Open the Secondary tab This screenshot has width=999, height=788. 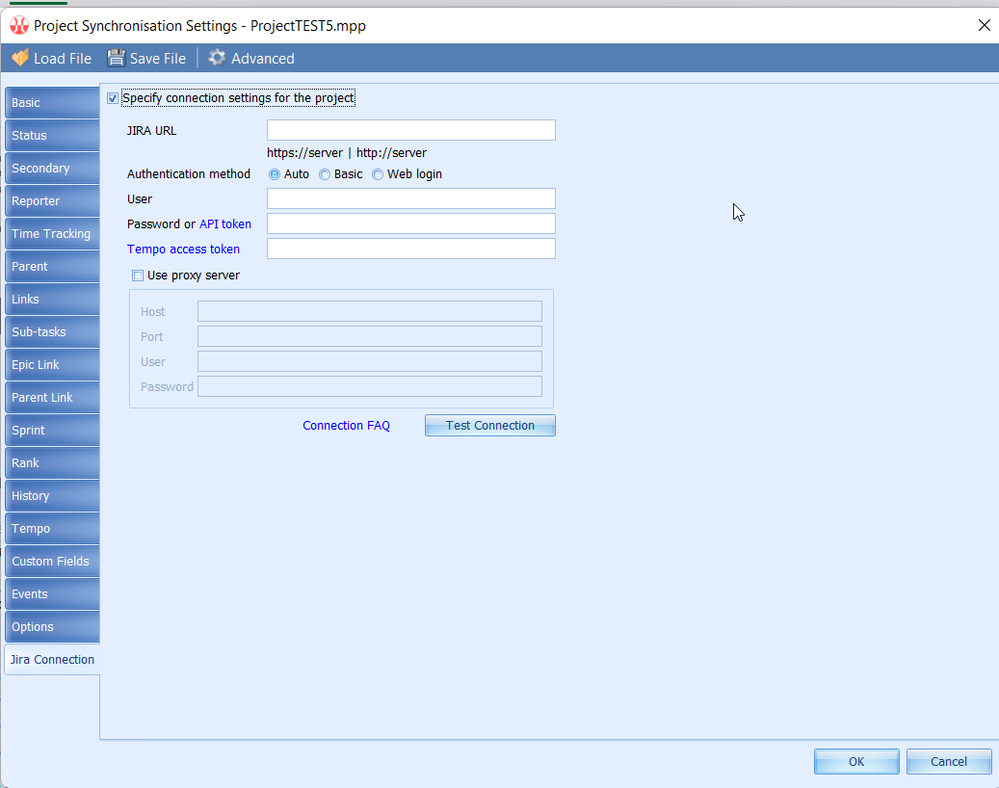click(x=52, y=168)
